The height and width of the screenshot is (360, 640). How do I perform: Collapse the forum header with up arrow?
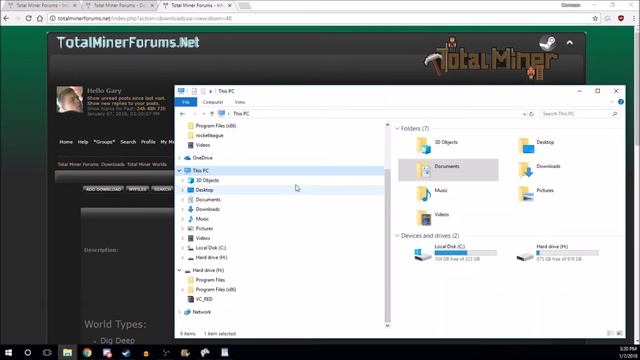click(569, 42)
